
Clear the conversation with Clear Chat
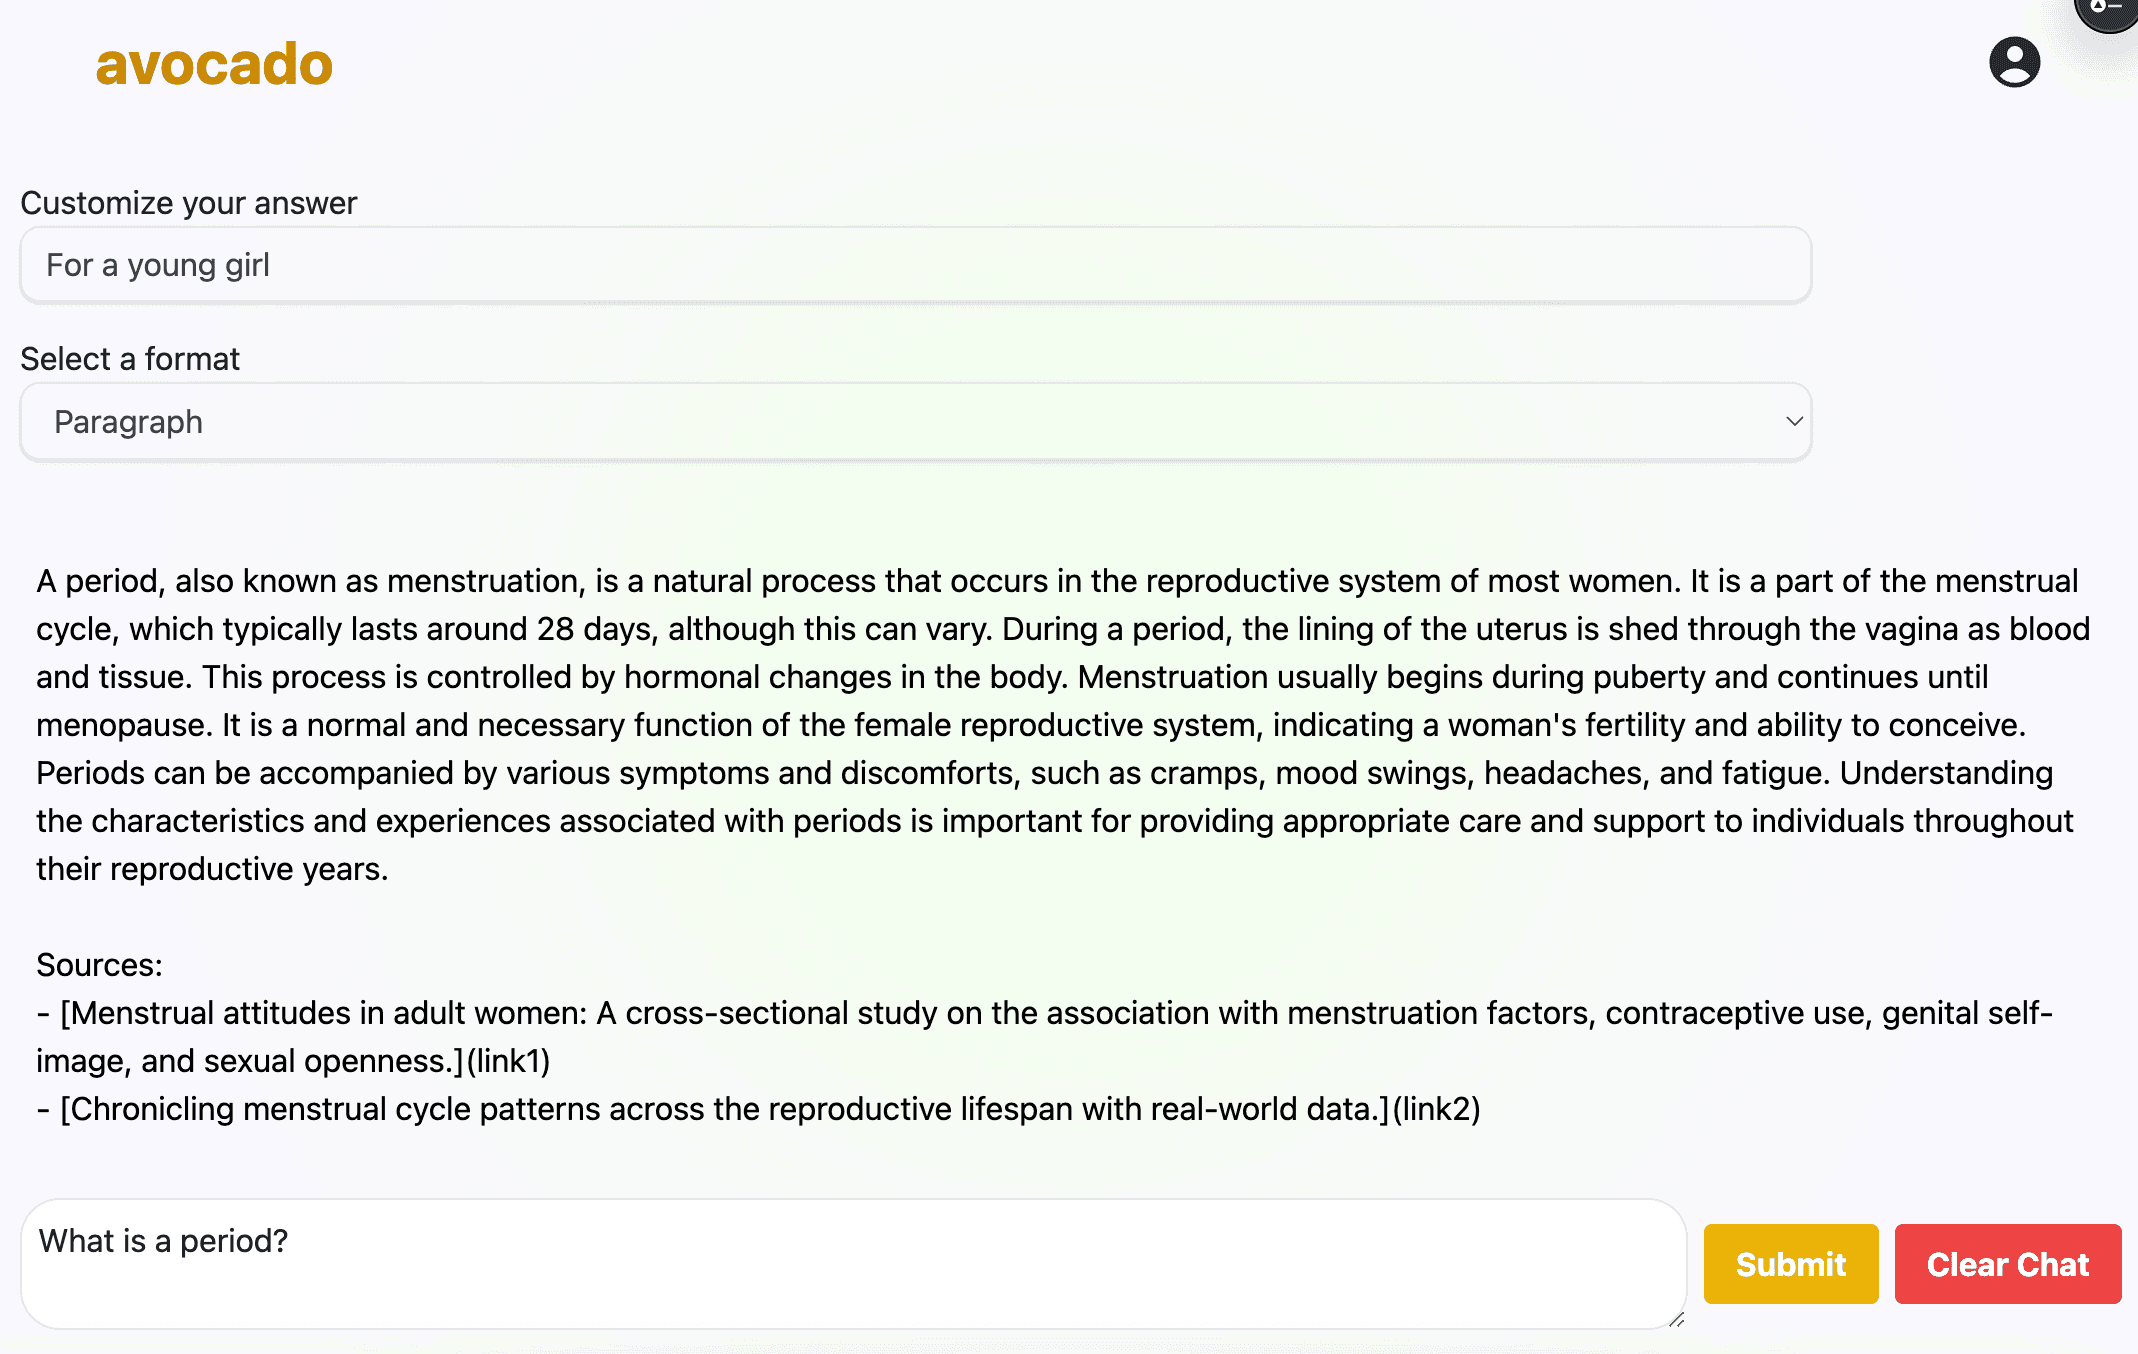point(2008,1264)
